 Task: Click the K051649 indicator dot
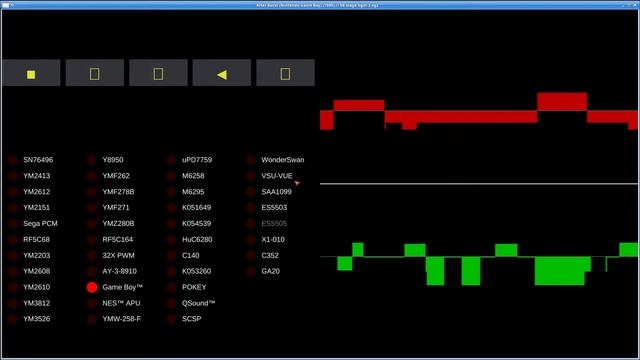(x=171, y=208)
